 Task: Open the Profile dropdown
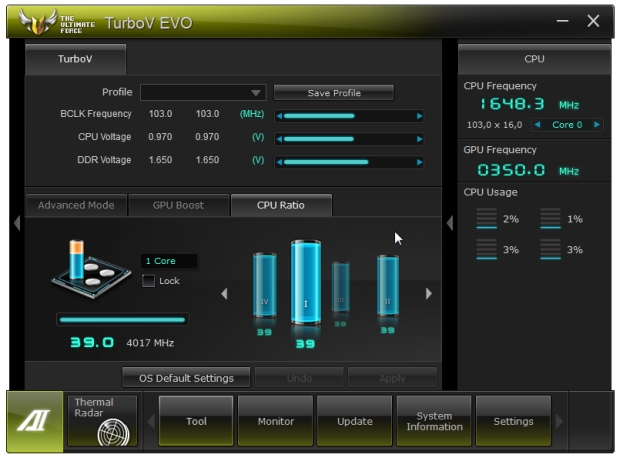coord(203,93)
